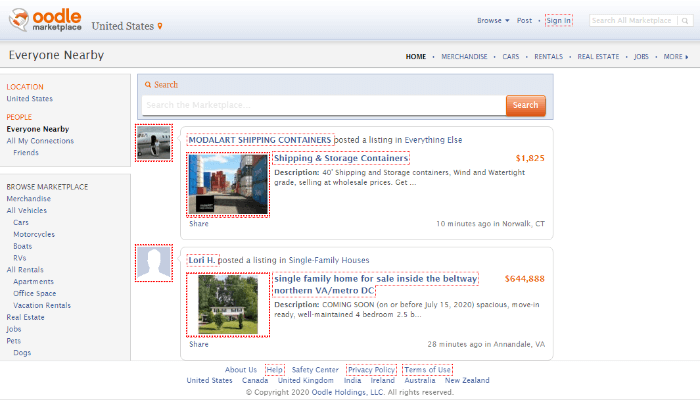This screenshot has width=700, height=400.
Task: Open Lori H. default profile avatar
Action: click(154, 263)
